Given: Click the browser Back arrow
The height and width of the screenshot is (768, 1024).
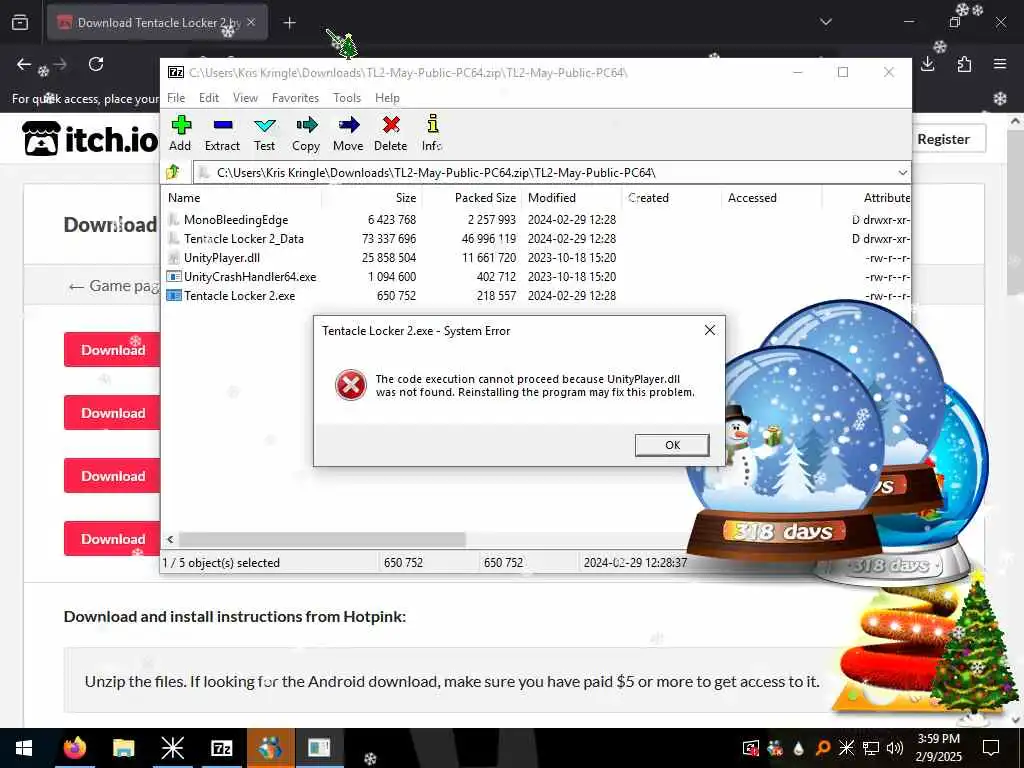Looking at the screenshot, I should [24, 64].
